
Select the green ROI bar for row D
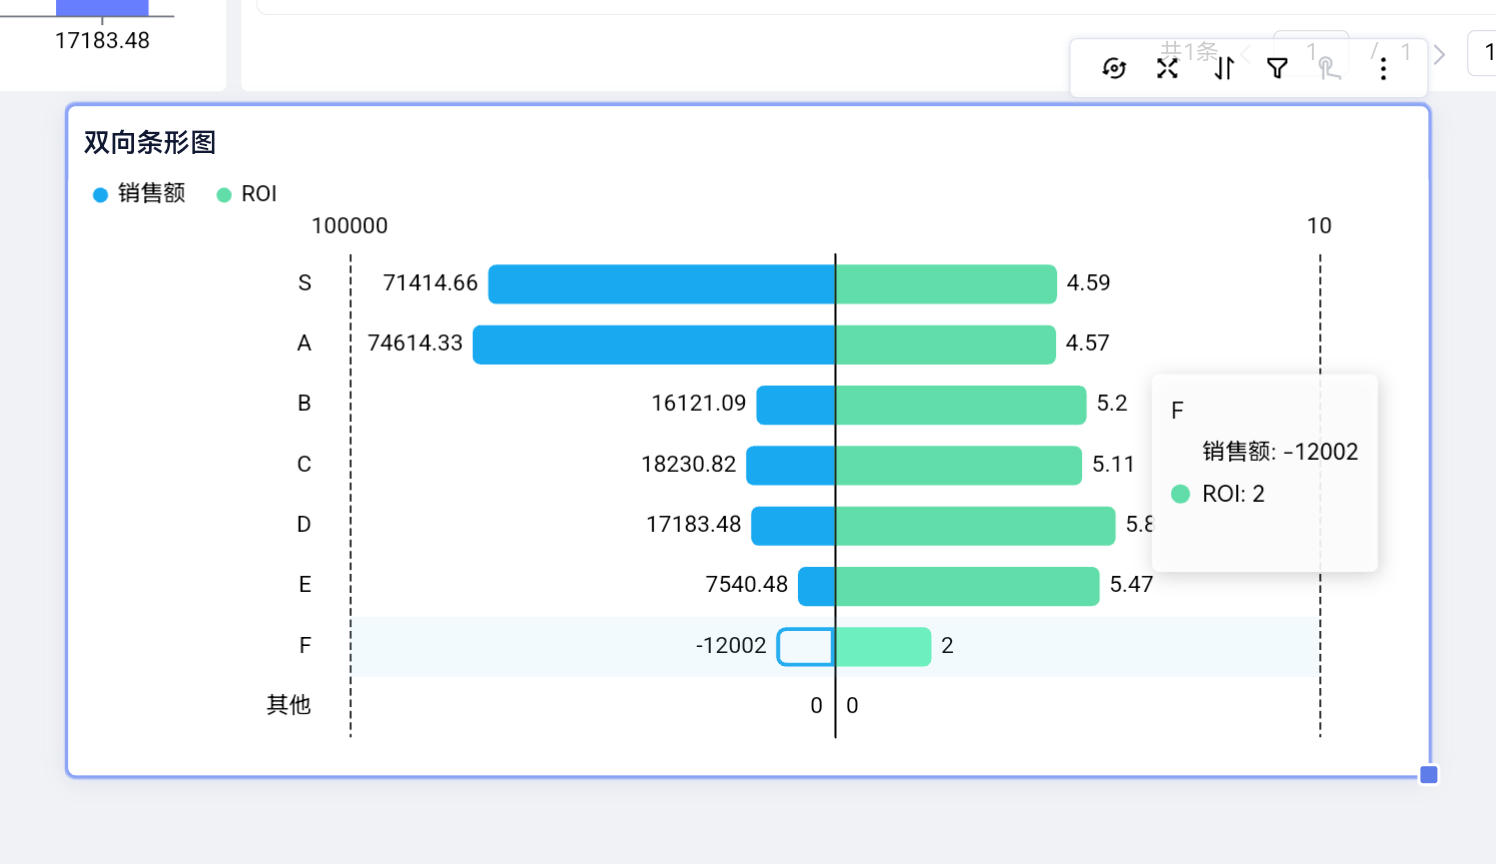pyautogui.click(x=975, y=526)
